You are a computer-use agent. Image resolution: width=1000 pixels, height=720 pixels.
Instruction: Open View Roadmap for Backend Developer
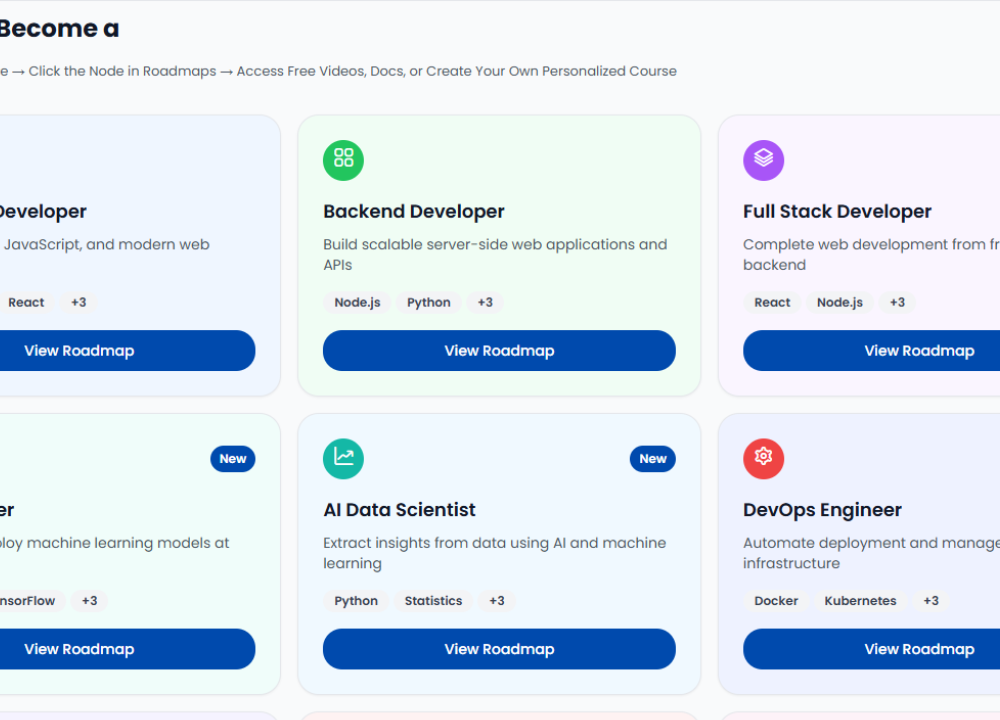click(x=499, y=351)
